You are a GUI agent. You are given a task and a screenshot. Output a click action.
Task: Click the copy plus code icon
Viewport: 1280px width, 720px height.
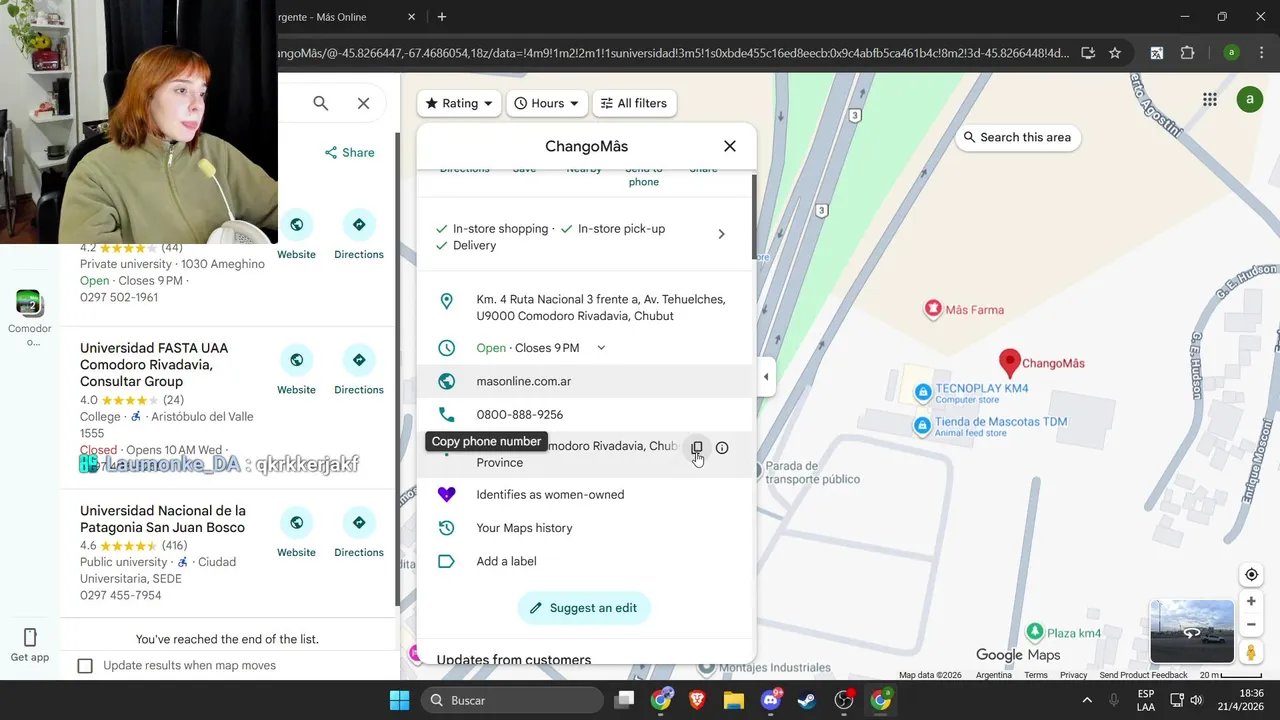click(697, 448)
